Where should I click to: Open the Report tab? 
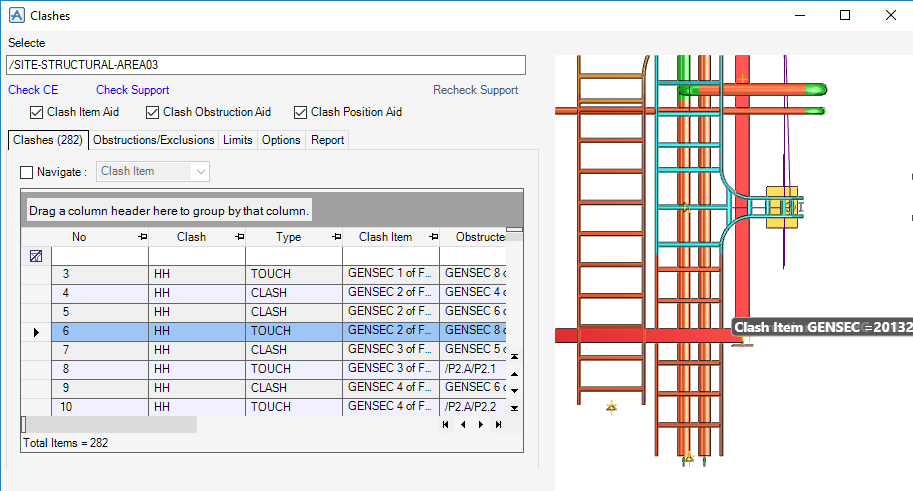(327, 140)
